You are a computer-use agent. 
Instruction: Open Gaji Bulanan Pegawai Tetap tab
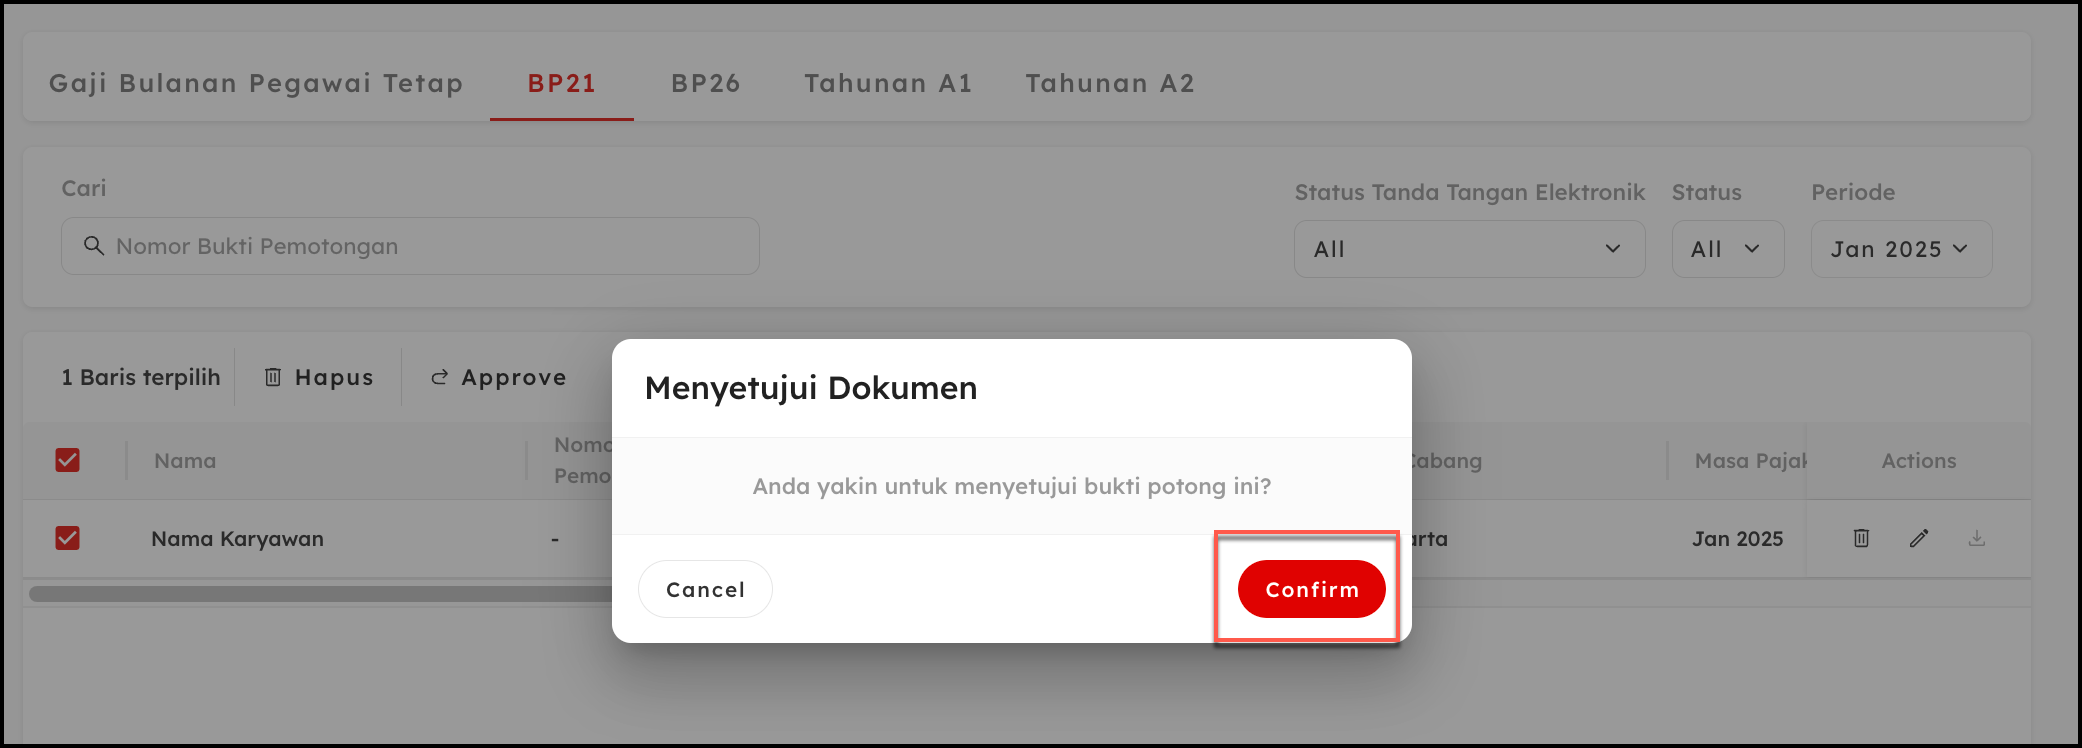[256, 83]
